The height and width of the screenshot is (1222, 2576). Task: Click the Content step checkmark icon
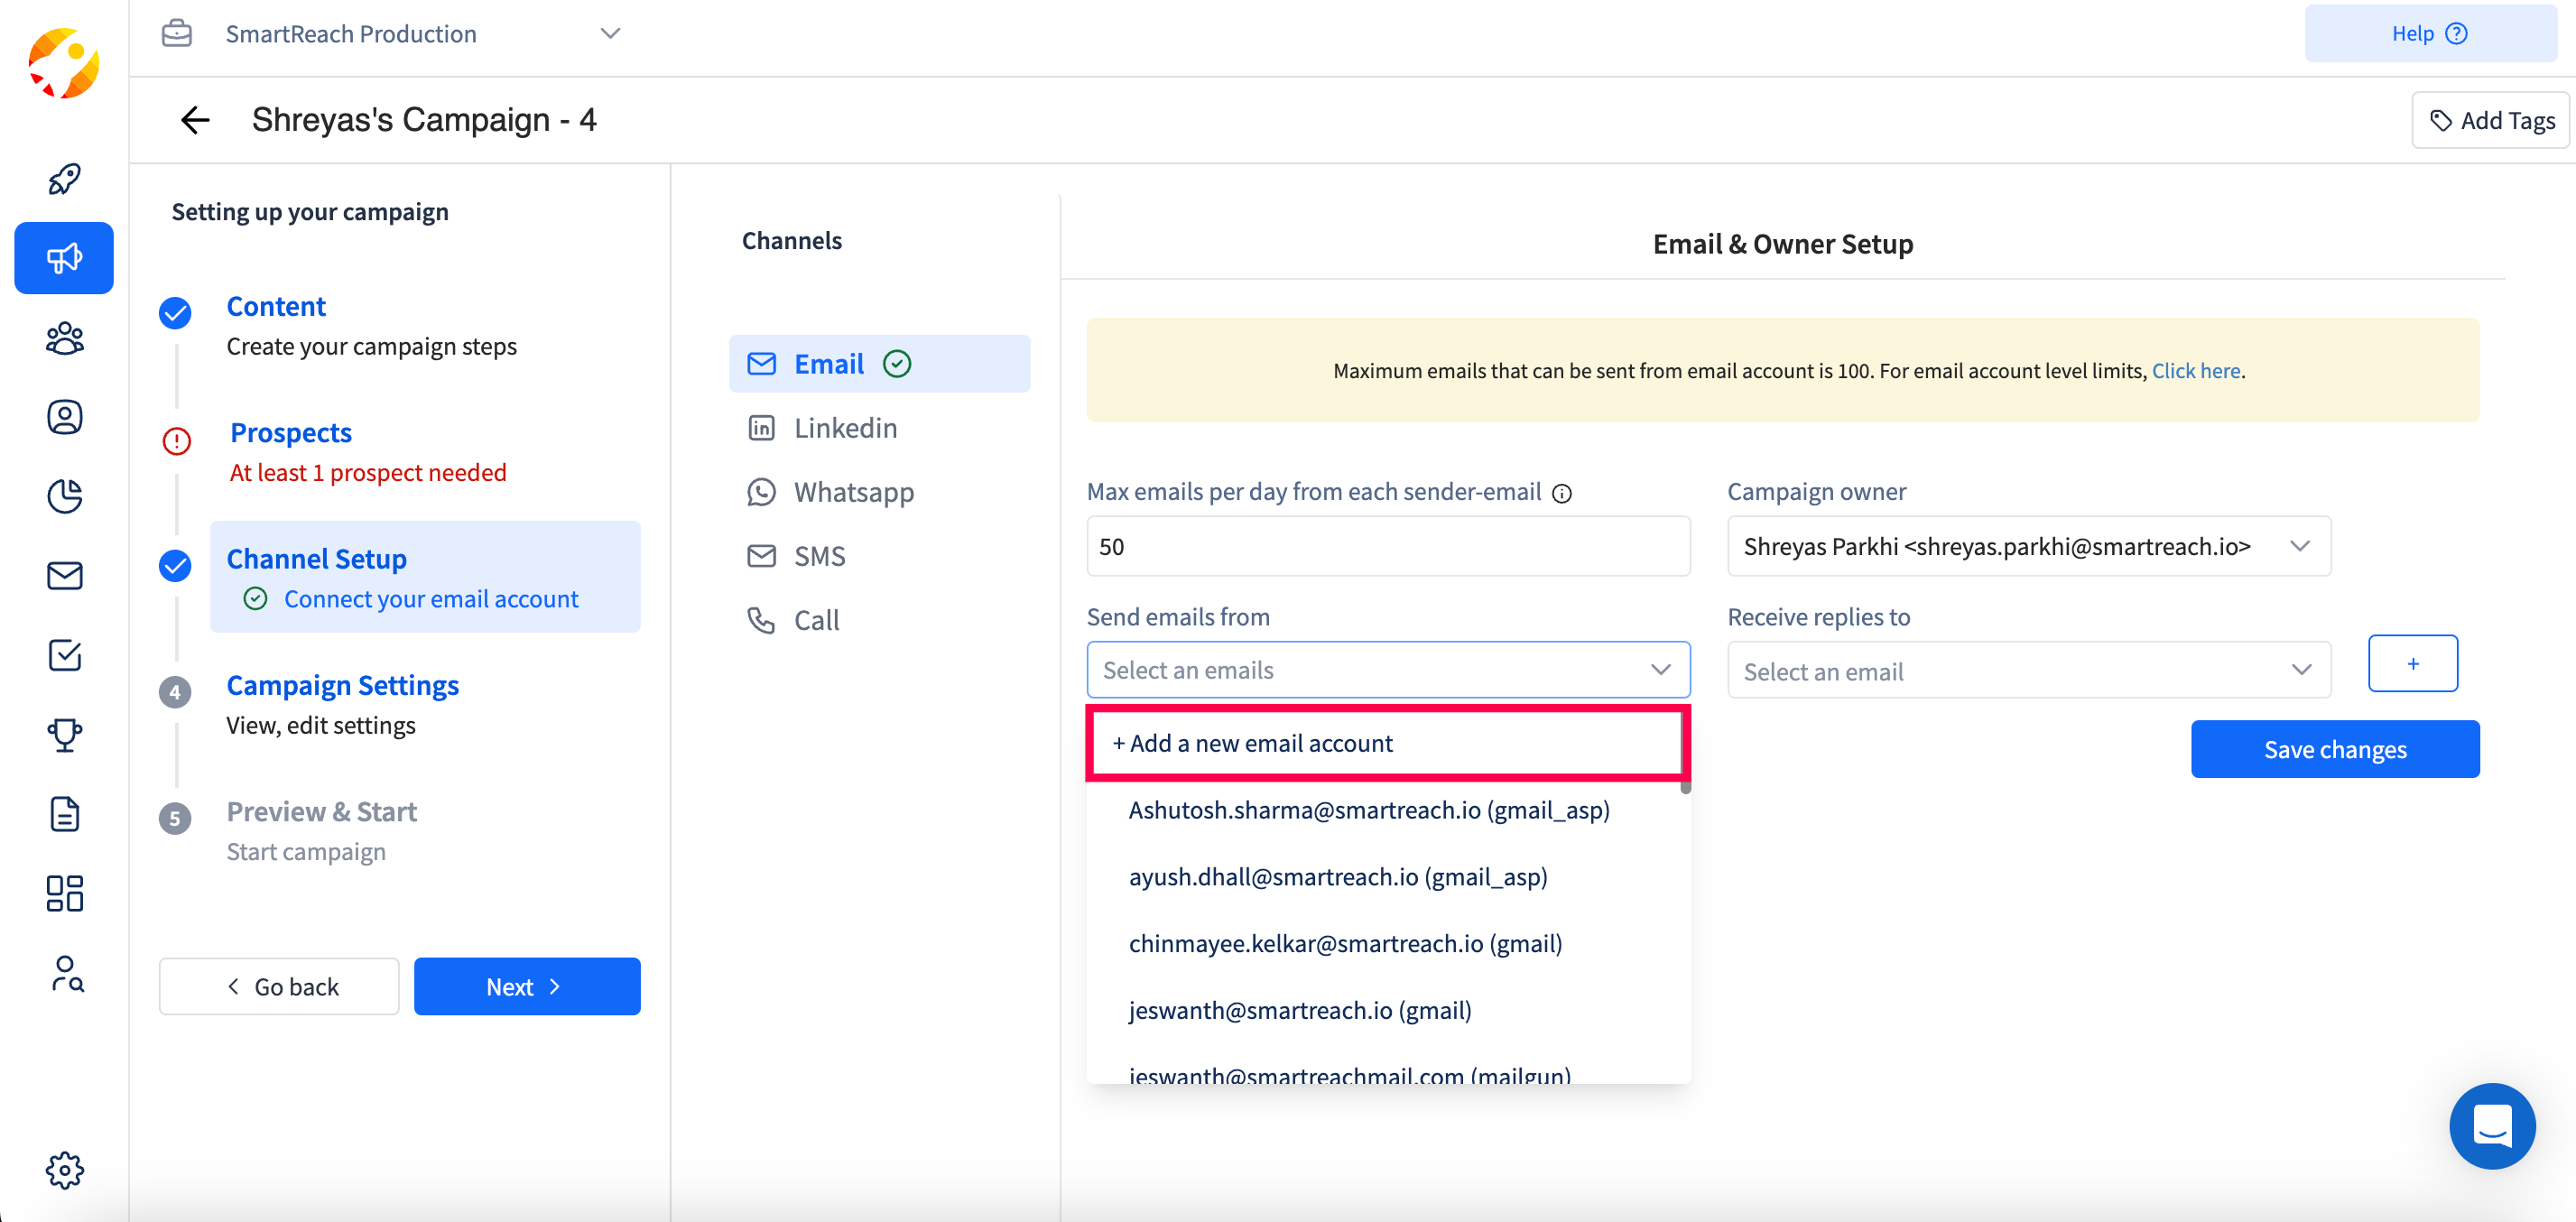[x=175, y=313]
